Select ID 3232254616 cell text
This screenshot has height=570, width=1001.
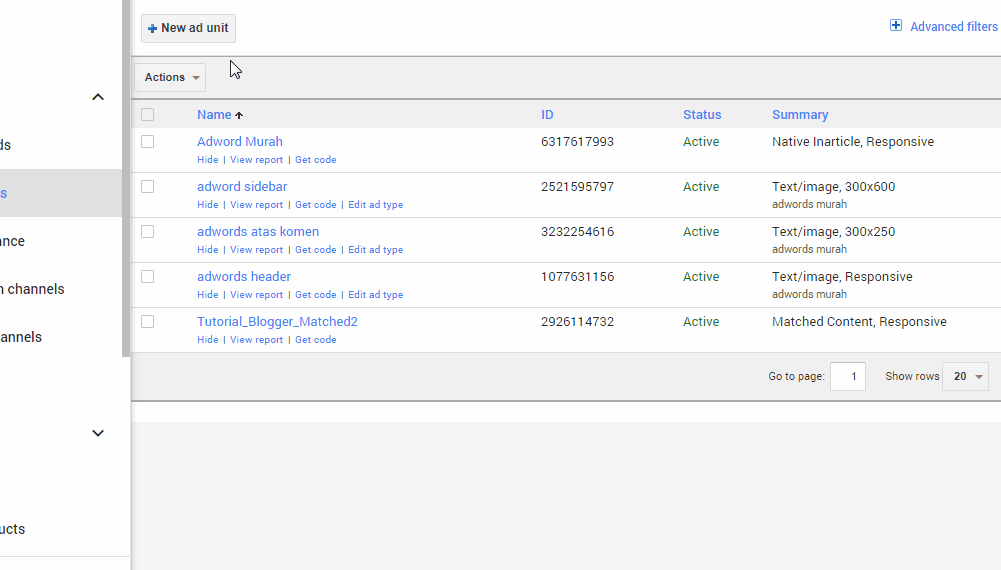pos(577,232)
